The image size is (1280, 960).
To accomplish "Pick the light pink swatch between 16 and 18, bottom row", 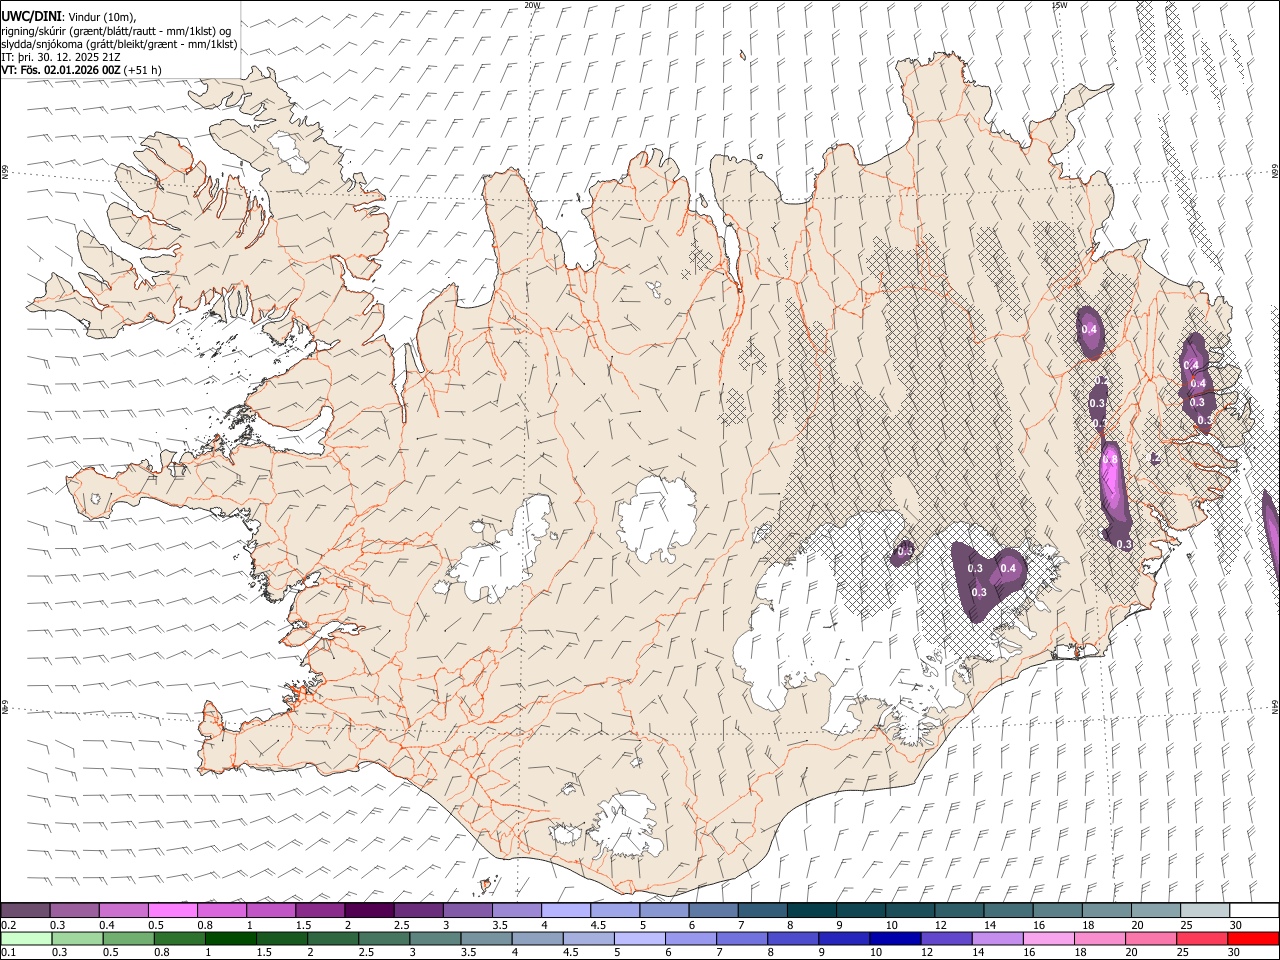I will click(x=1047, y=938).
